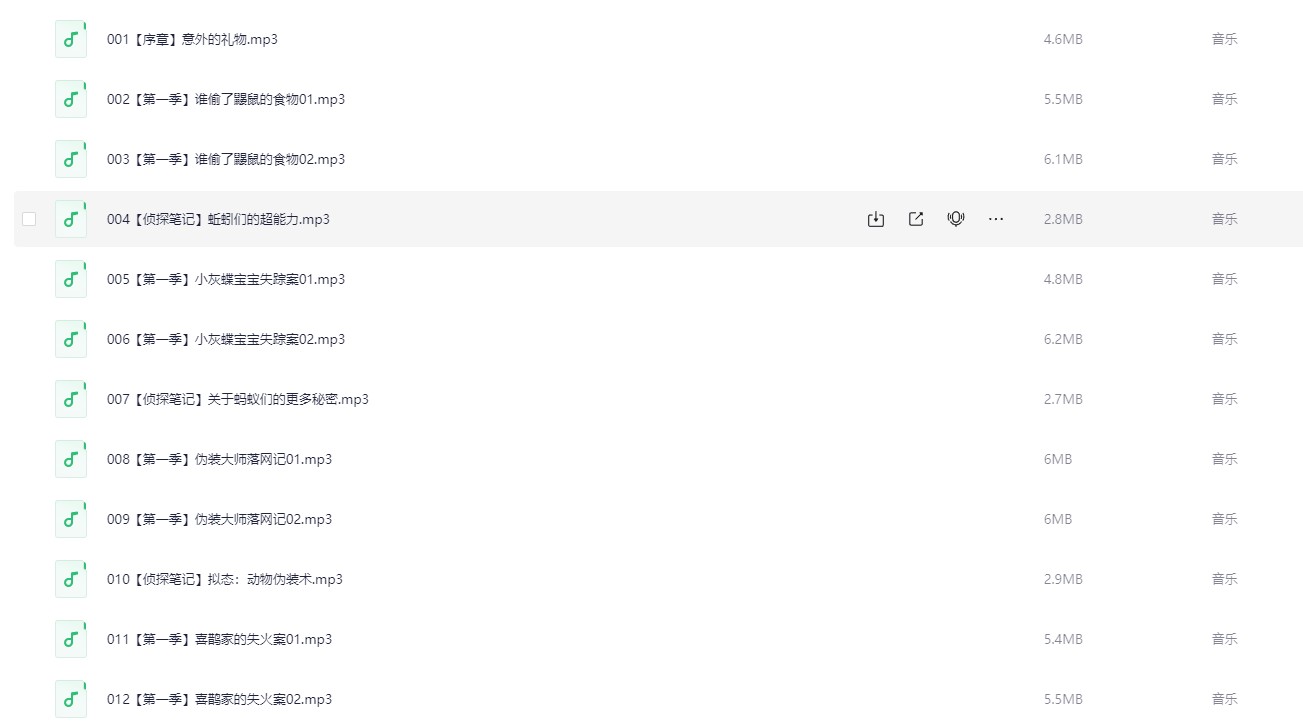Viewport: 1303px width, 722px height.
Task: Open 003【第一季】谁偷了鼹鼠的食物02.mp3
Action: coord(226,159)
